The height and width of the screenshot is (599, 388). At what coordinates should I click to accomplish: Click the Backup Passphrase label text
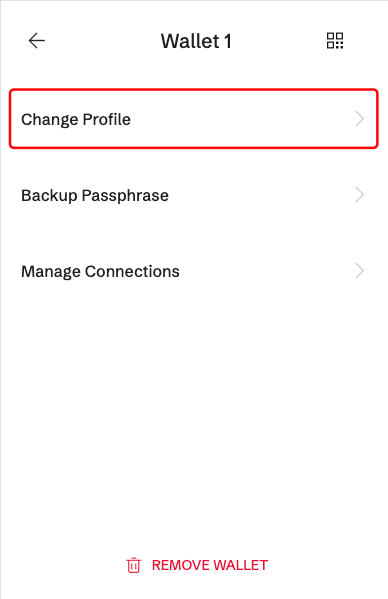click(x=95, y=196)
